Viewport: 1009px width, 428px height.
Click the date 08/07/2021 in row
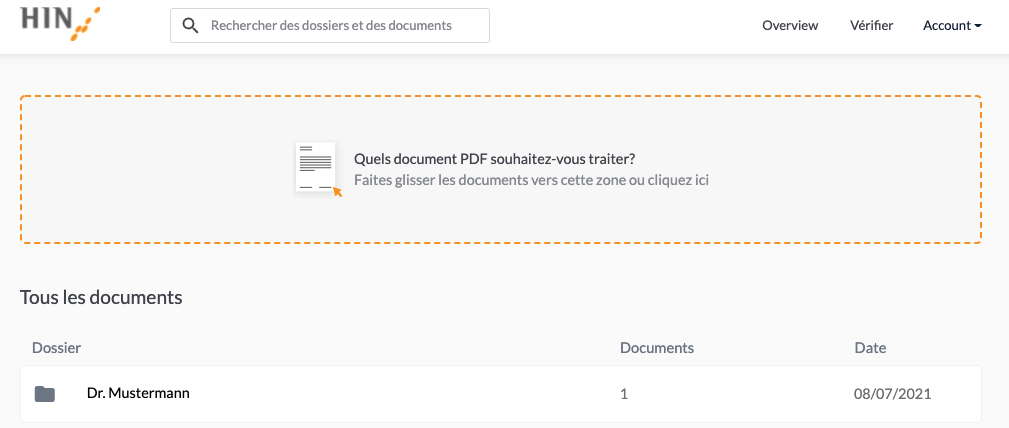click(x=893, y=394)
